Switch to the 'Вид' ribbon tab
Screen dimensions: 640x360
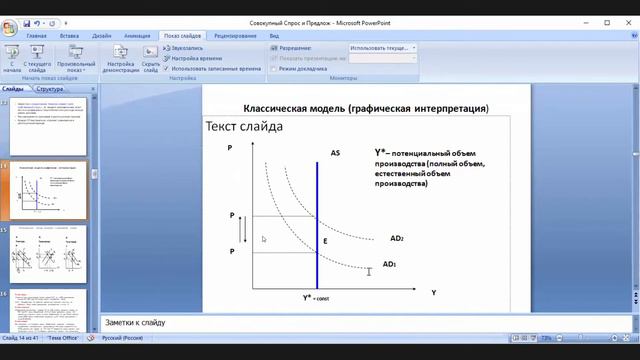coord(274,36)
